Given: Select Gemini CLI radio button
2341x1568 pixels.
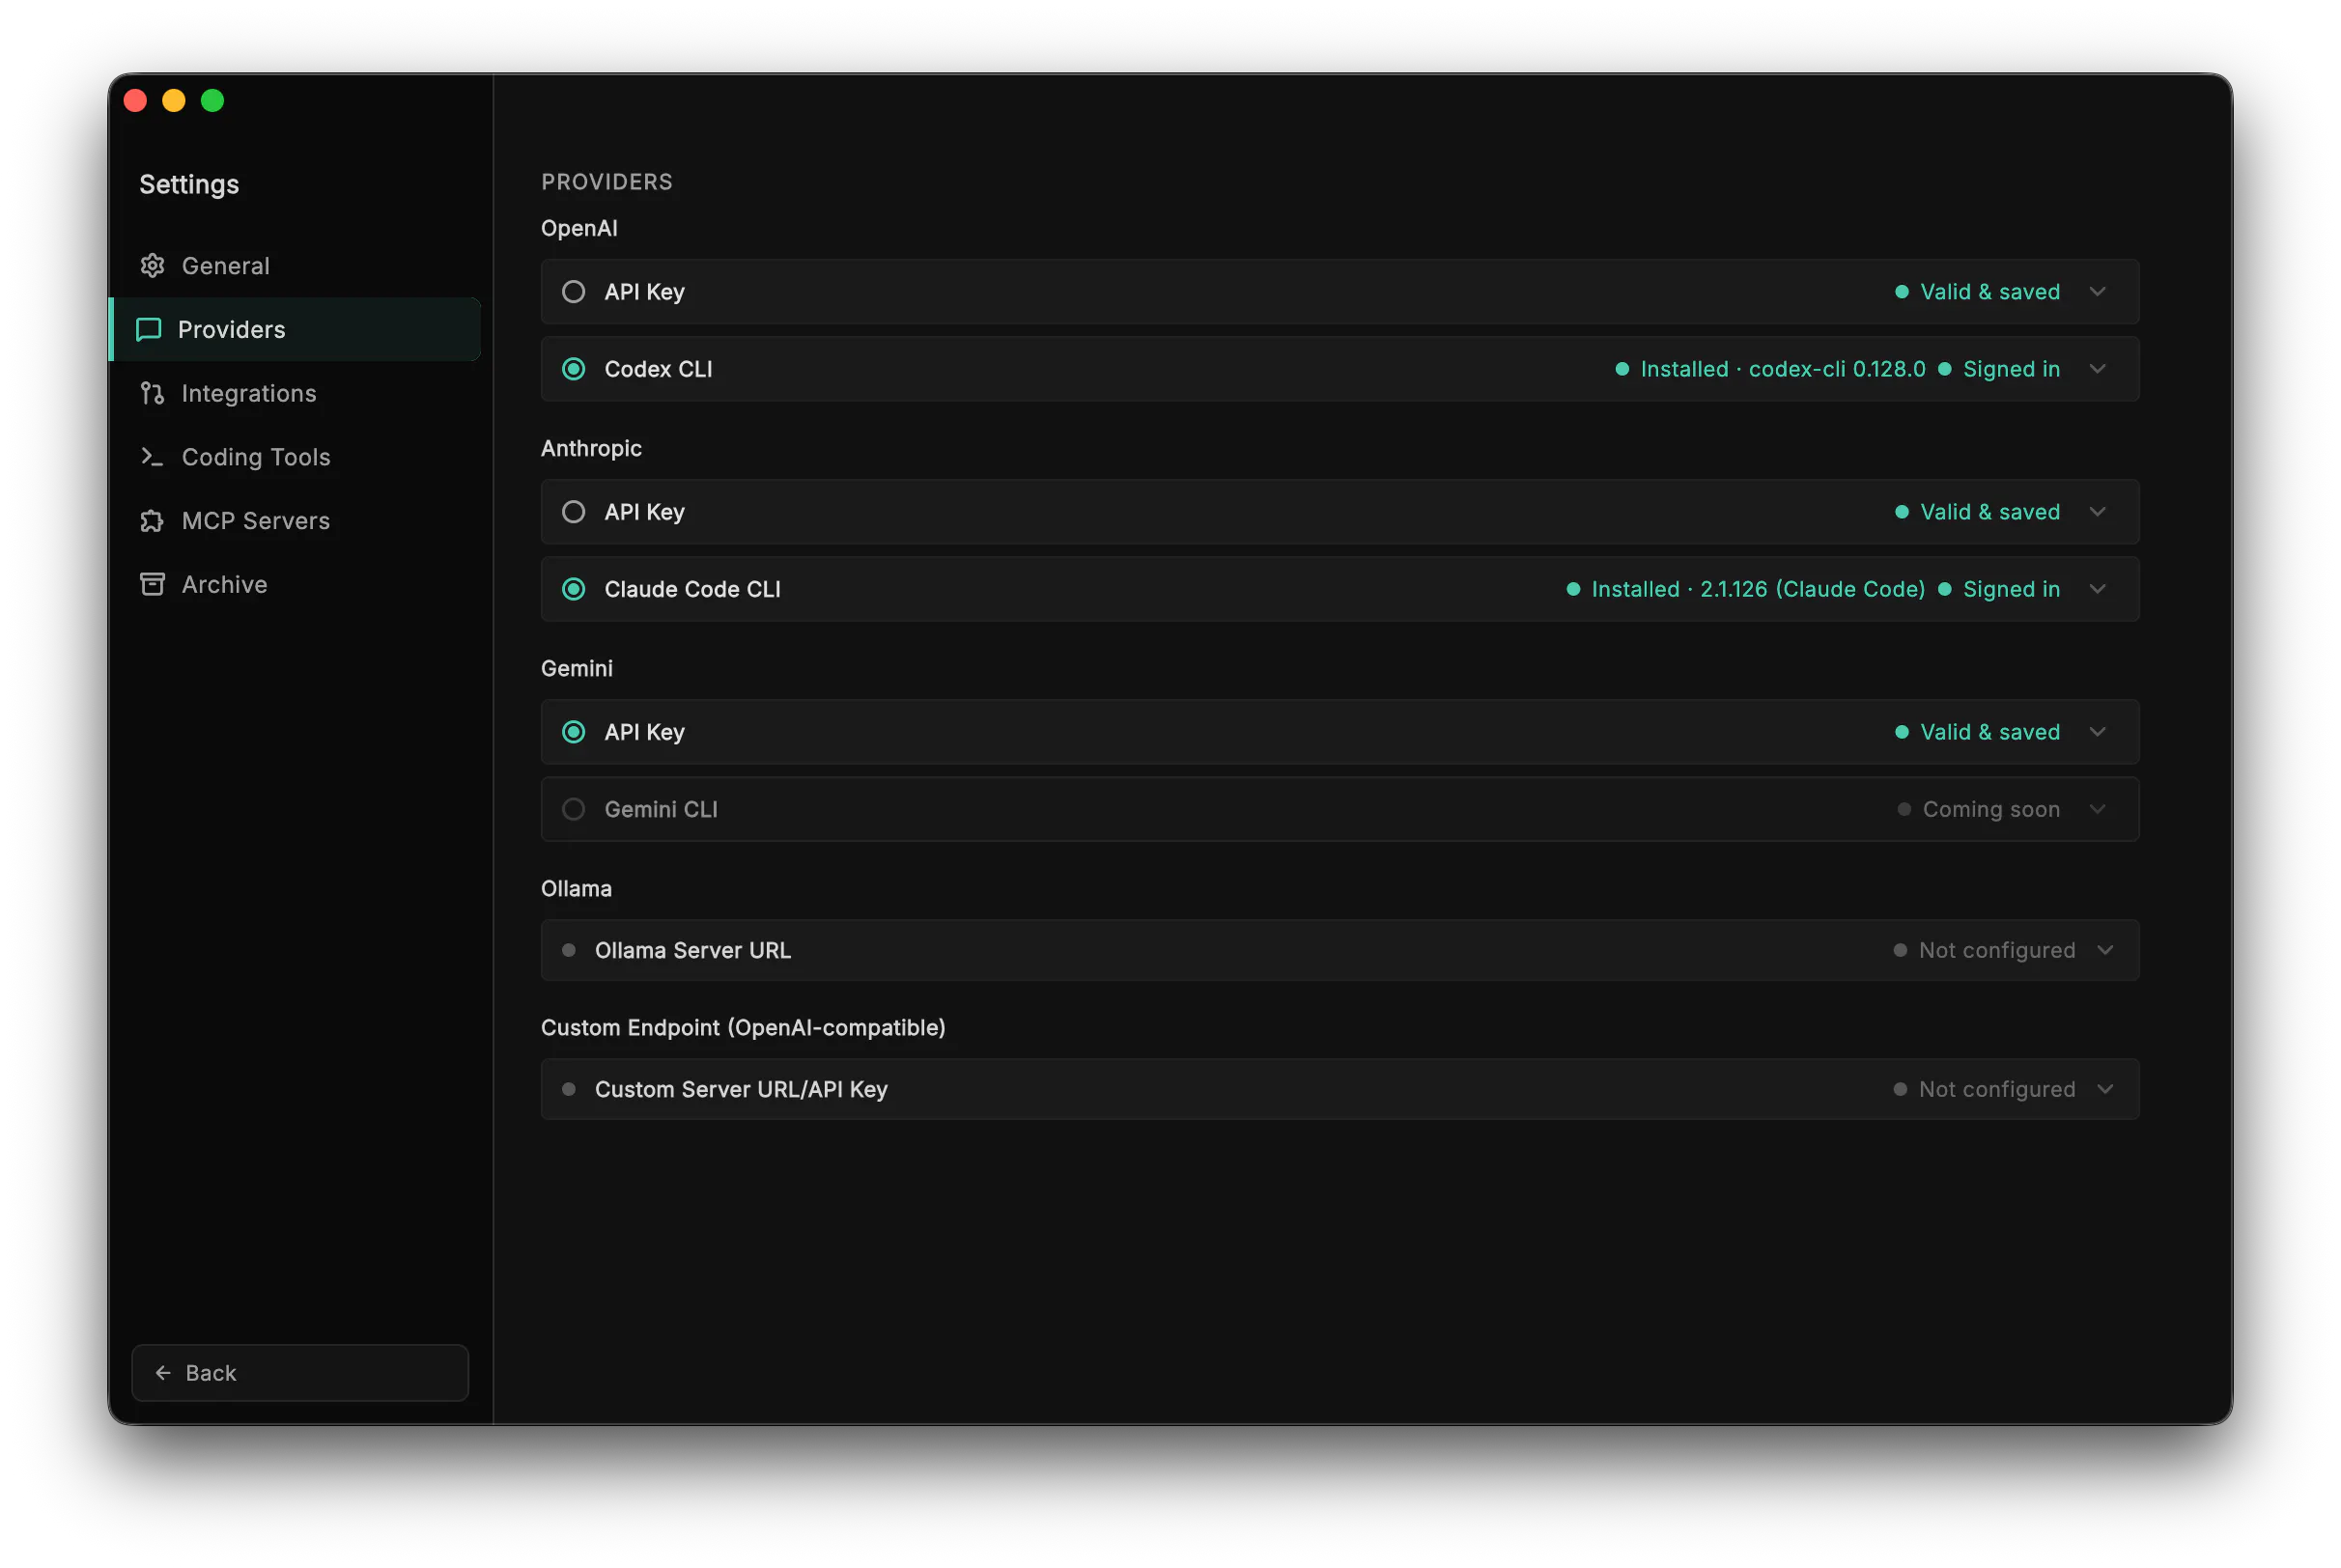Looking at the screenshot, I should click(574, 809).
